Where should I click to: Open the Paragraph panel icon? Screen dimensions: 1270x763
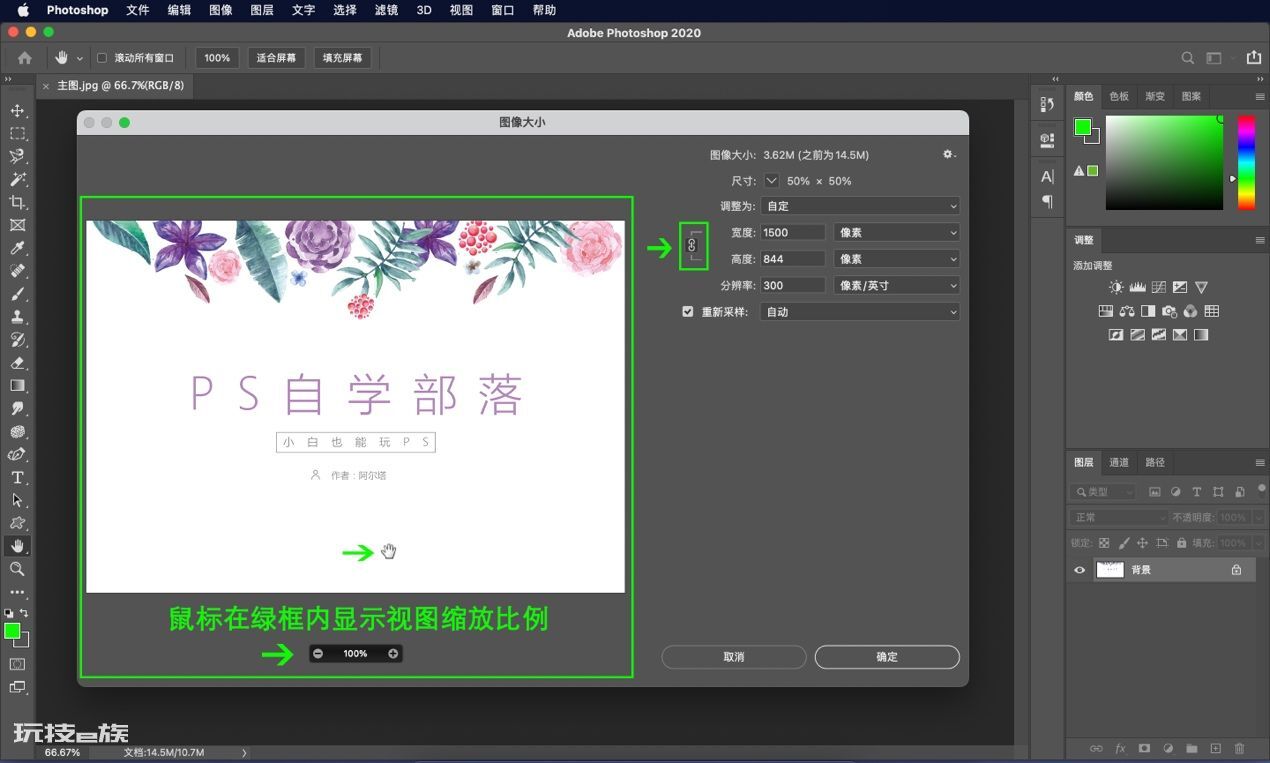pos(1047,201)
